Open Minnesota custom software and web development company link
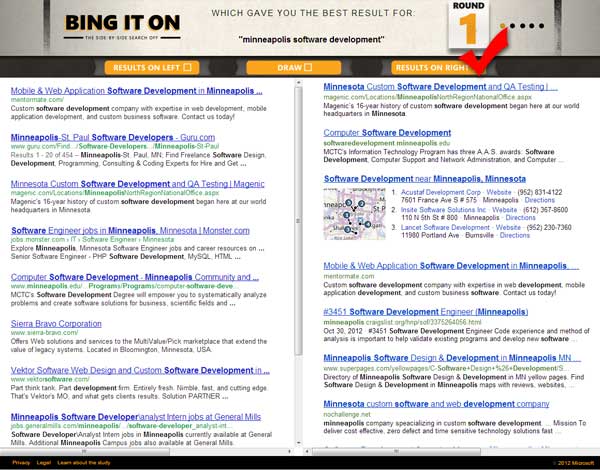The height and width of the screenshot is (470, 600). 436,404
